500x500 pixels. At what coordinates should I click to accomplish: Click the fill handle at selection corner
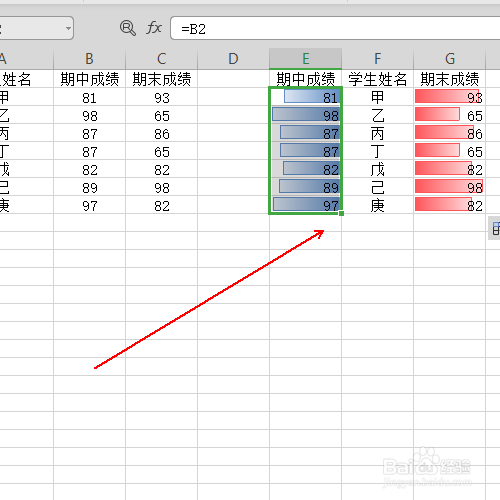[x=341, y=213]
